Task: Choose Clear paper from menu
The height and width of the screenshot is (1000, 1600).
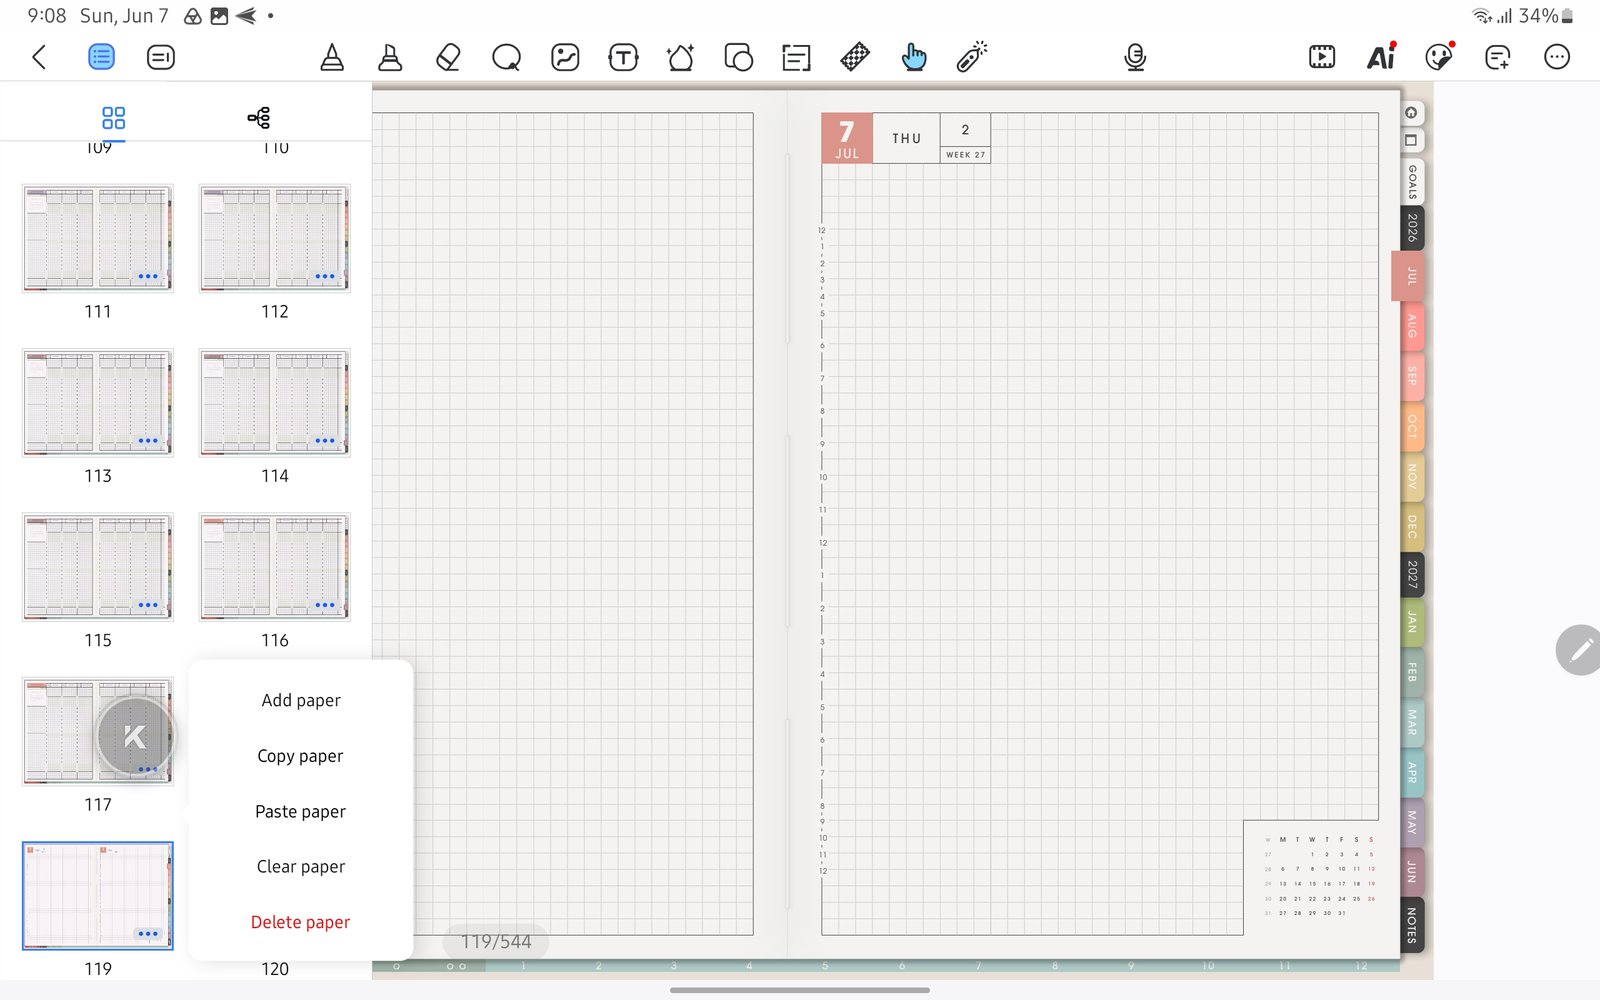Action: point(301,866)
